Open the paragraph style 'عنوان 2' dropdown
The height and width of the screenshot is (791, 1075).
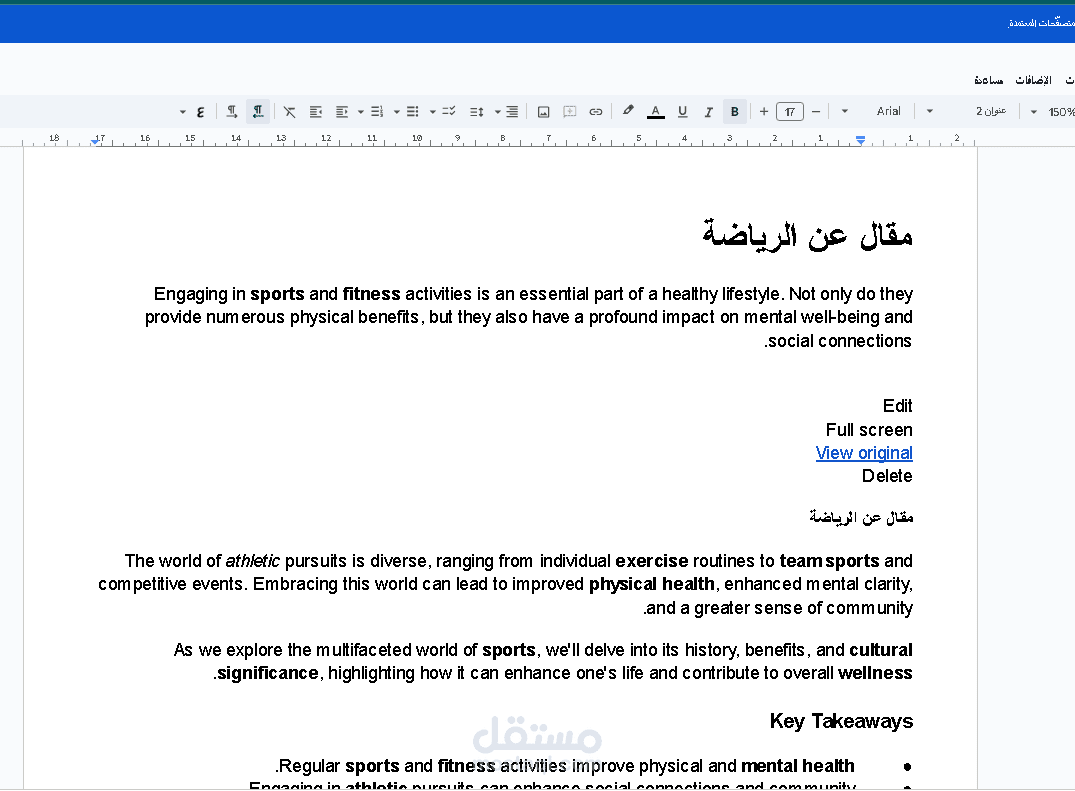[x=991, y=111]
